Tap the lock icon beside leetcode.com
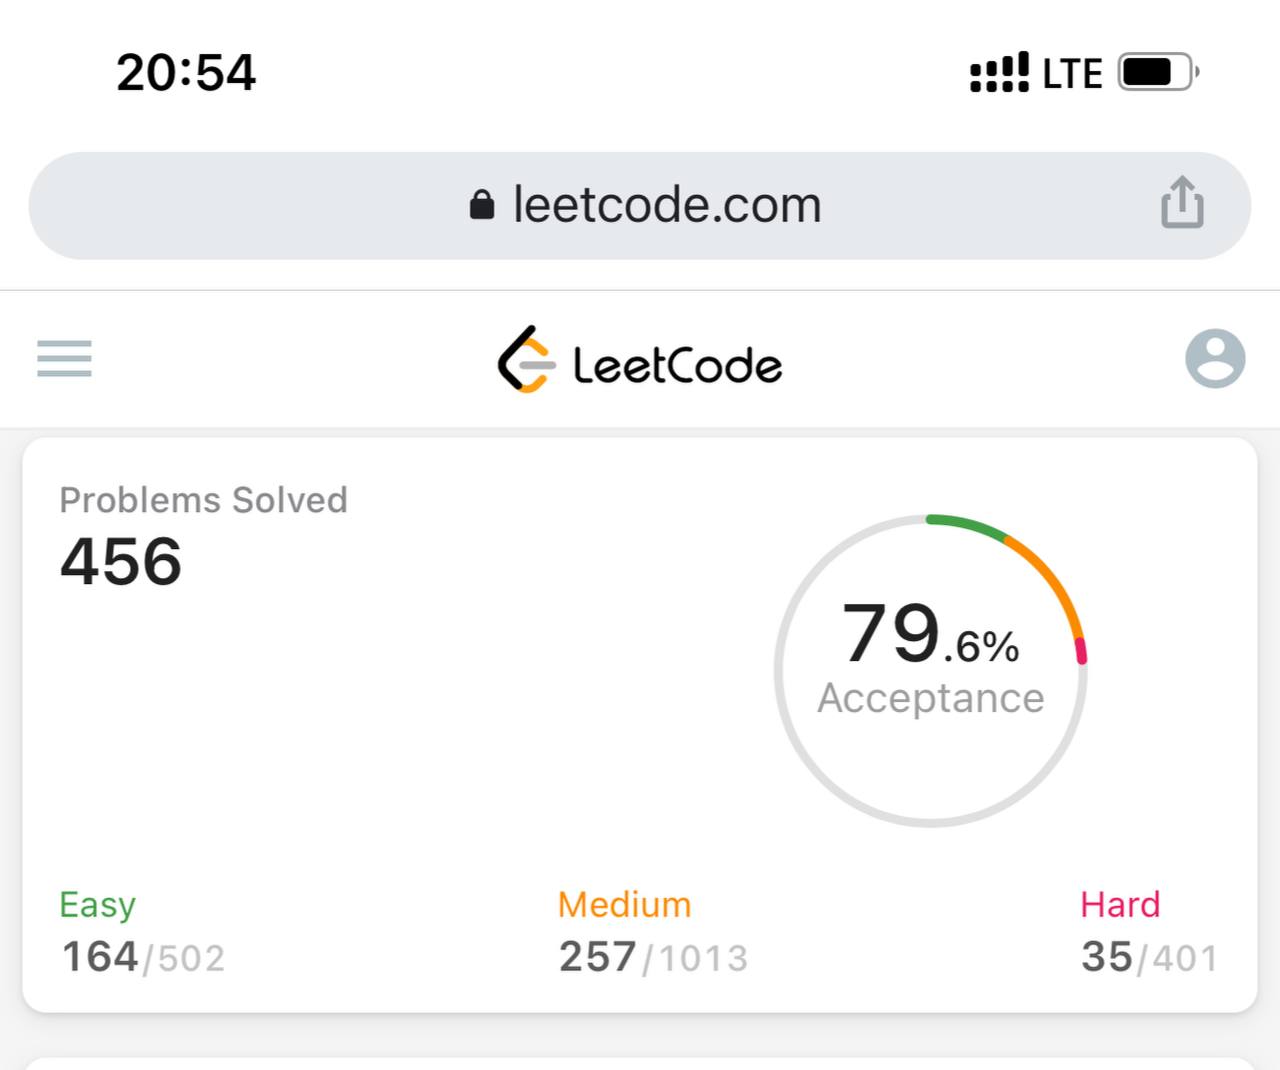 pyautogui.click(x=482, y=204)
